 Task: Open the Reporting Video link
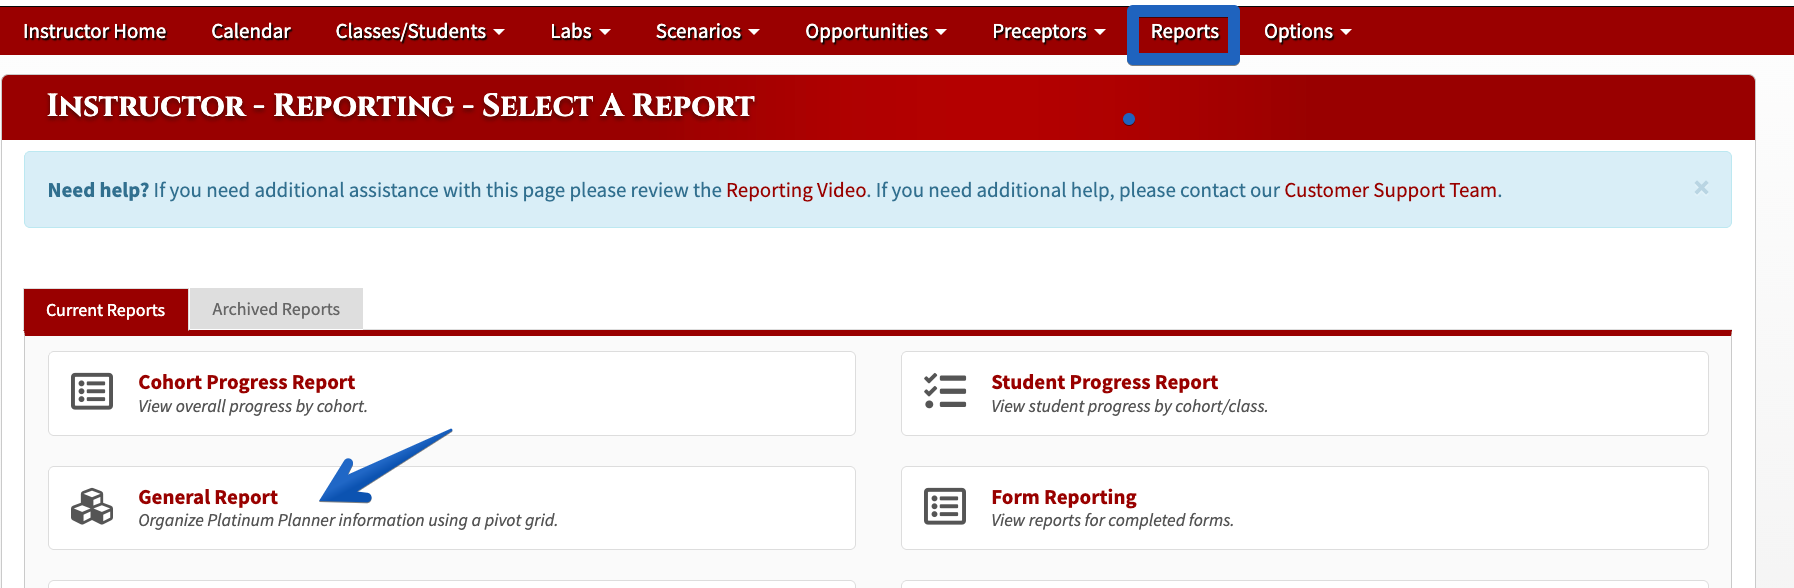tap(796, 190)
